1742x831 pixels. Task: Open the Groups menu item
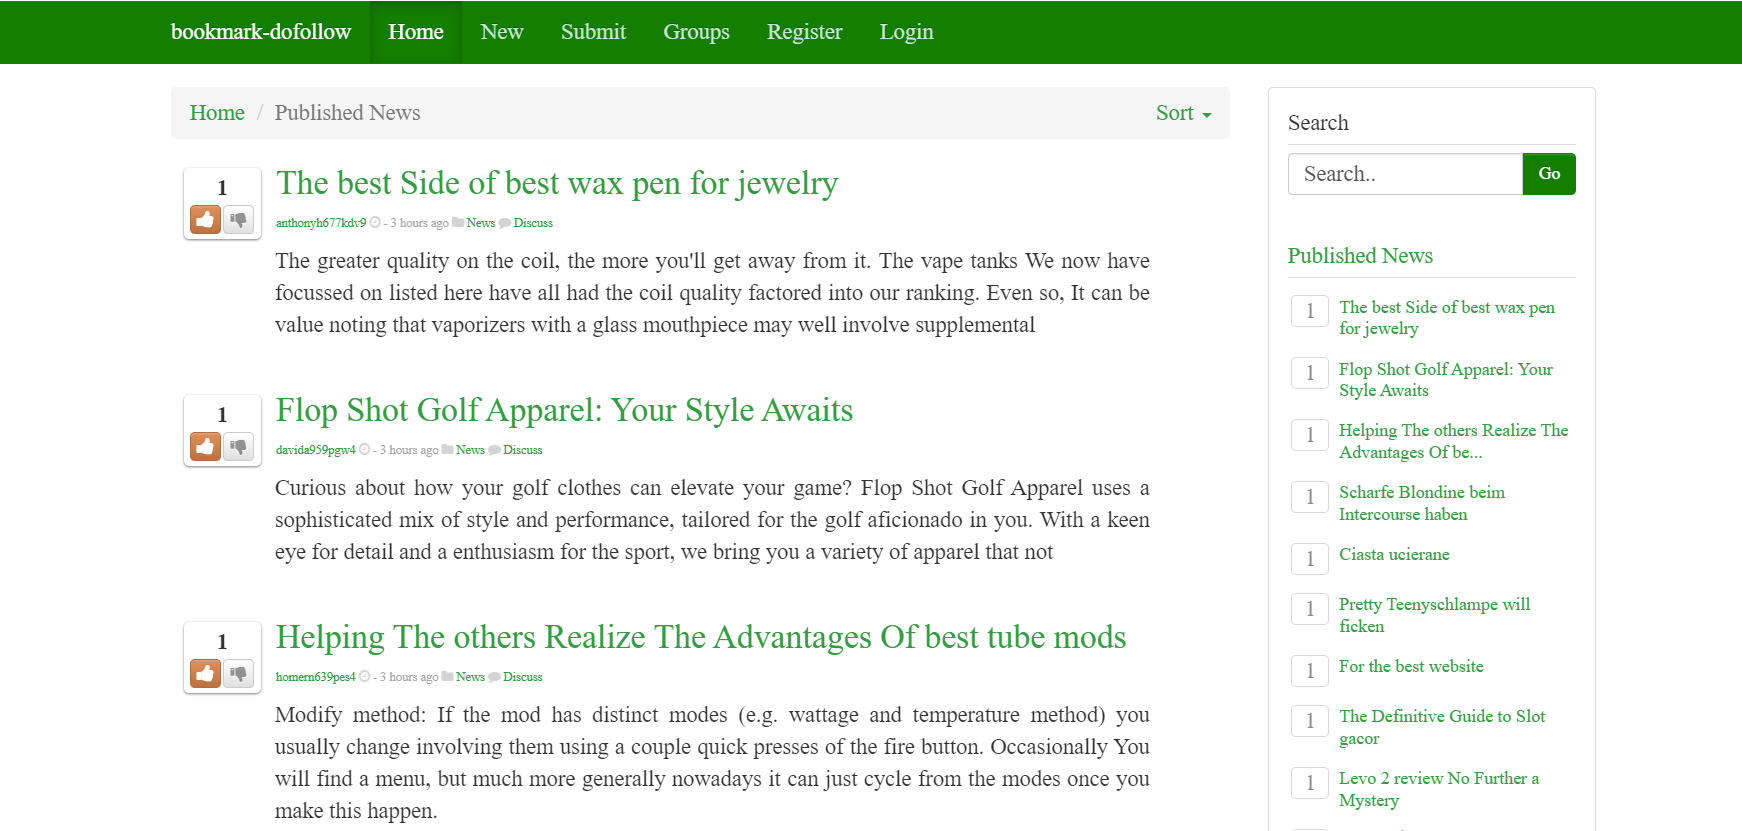(696, 32)
